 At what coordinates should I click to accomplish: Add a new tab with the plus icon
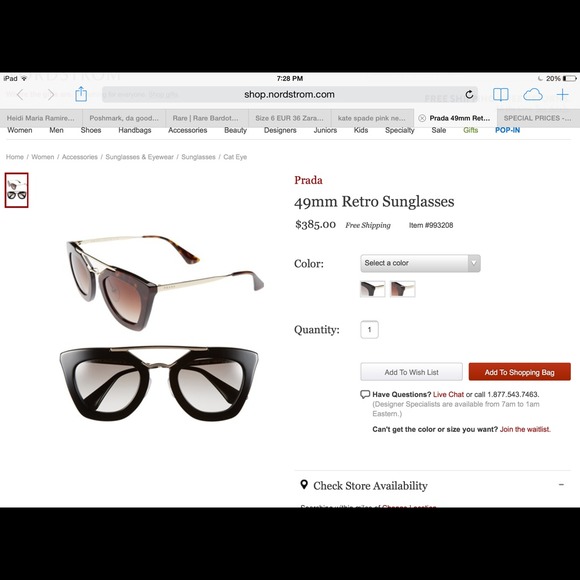click(562, 95)
